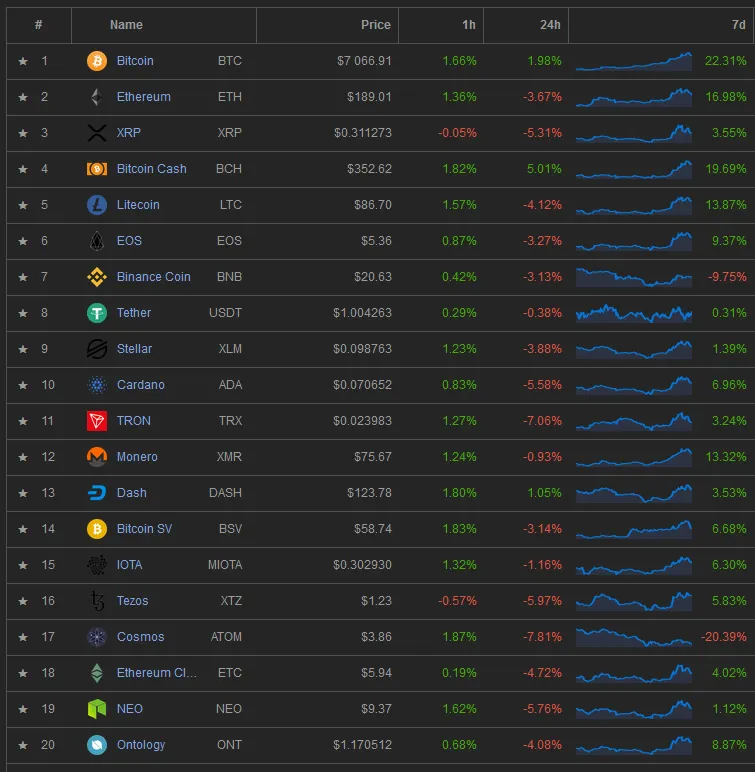This screenshot has height=772, width=755.
Task: Click the Binance Coin logo icon
Action: tap(97, 277)
